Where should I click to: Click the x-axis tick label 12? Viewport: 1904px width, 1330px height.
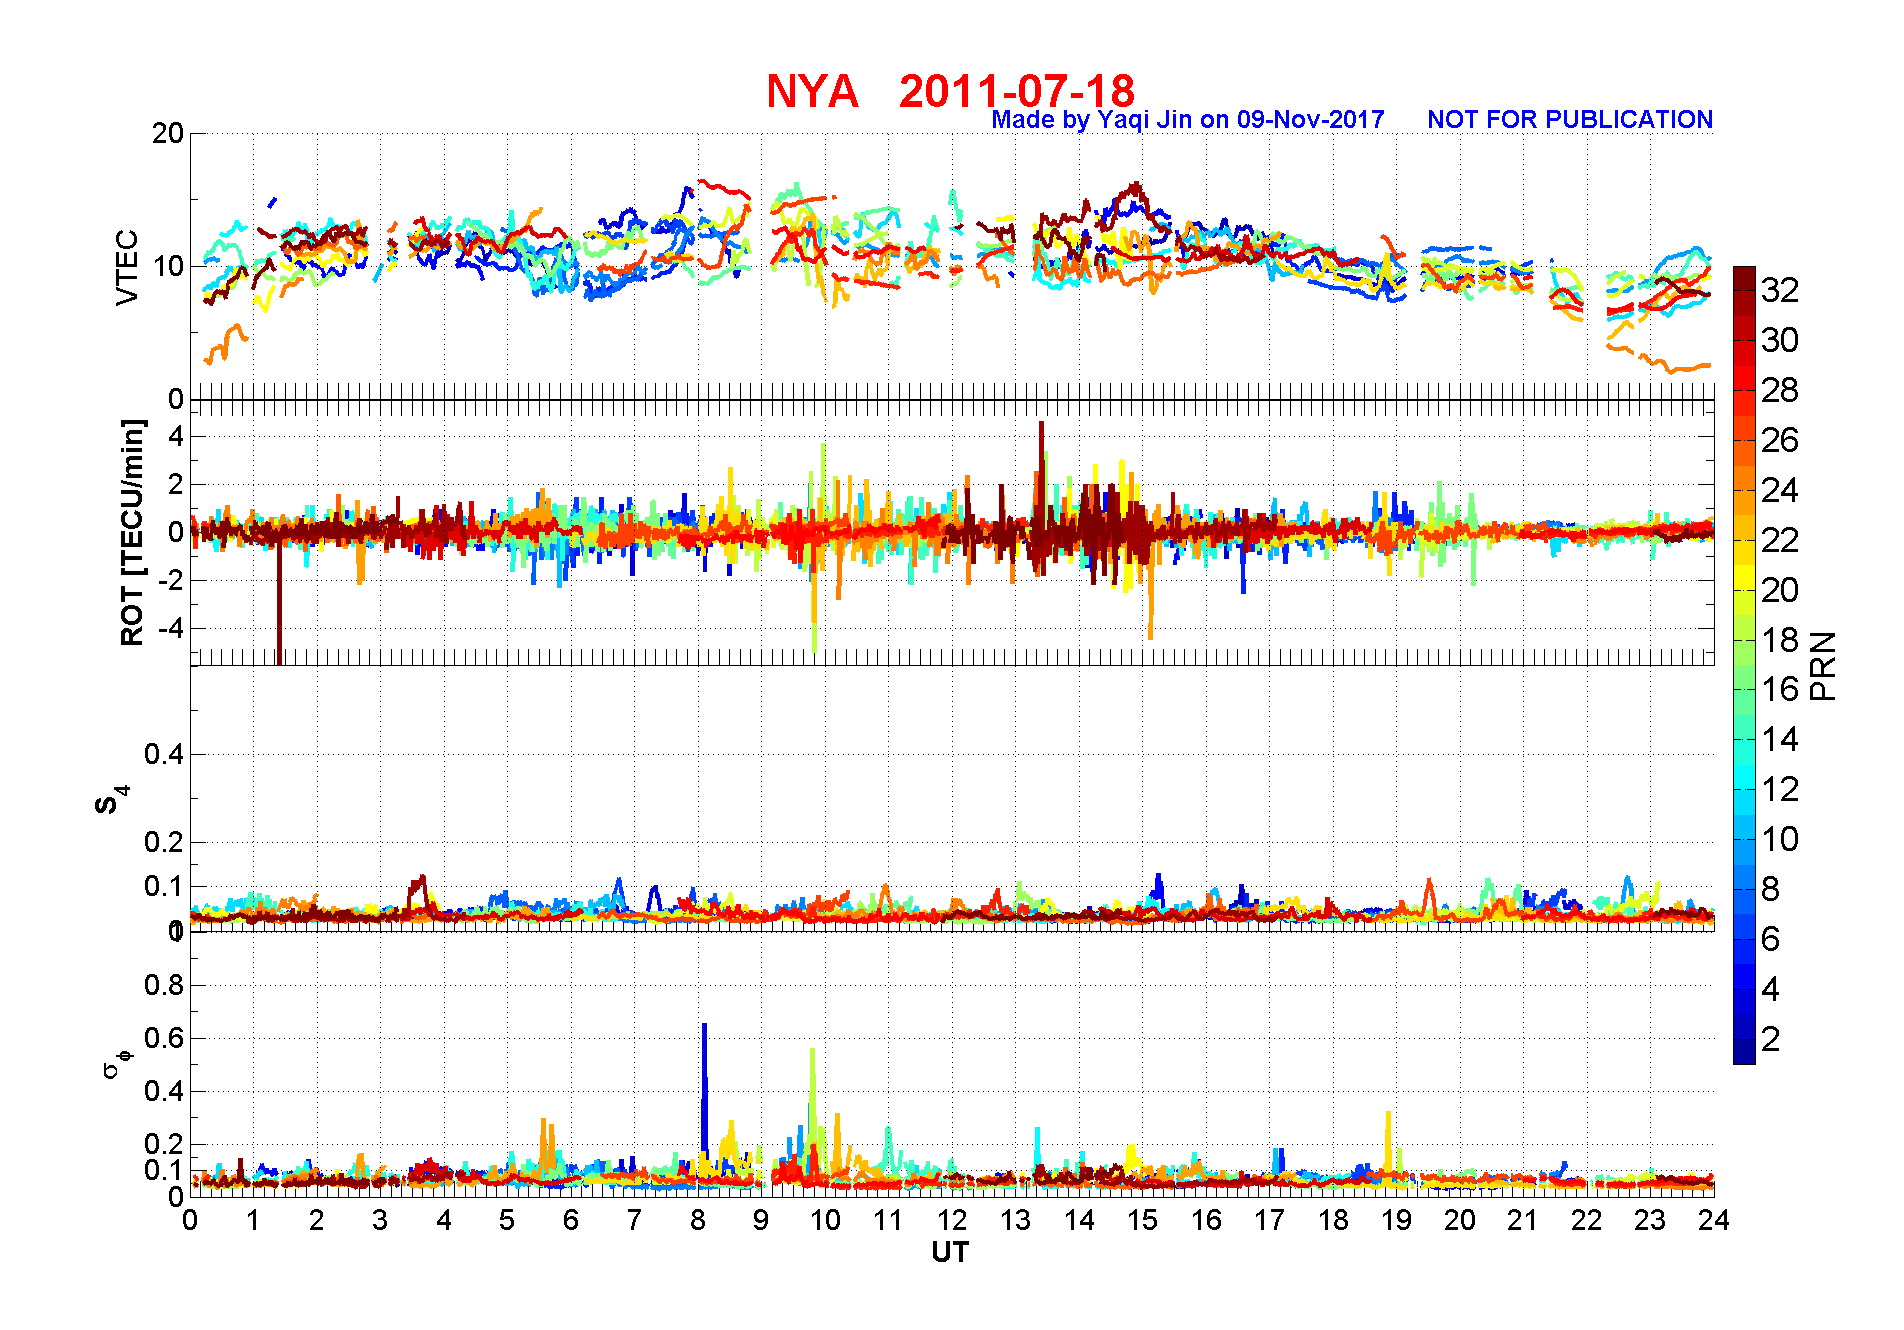coord(952,1220)
